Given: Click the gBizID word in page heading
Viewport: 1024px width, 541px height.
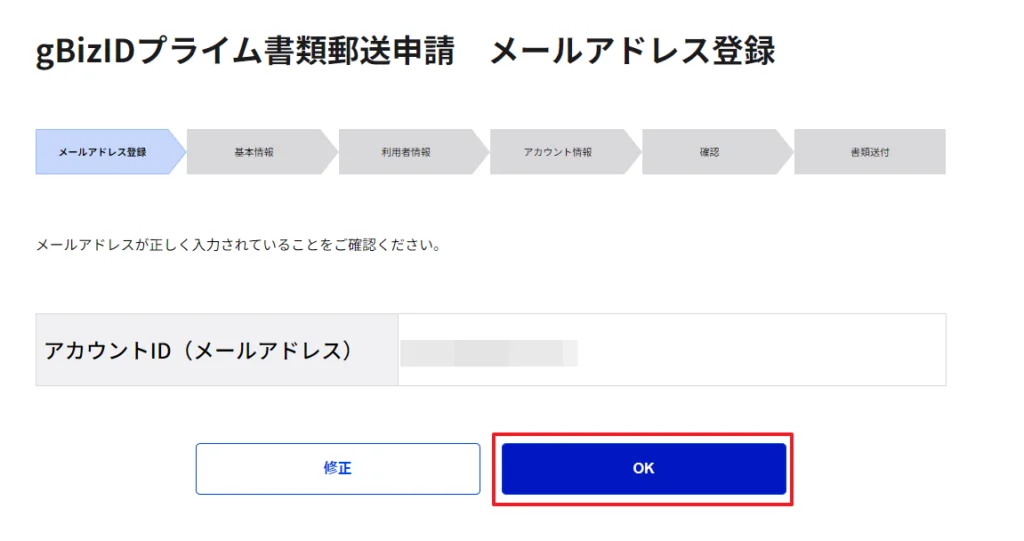Looking at the screenshot, I should point(84,52).
